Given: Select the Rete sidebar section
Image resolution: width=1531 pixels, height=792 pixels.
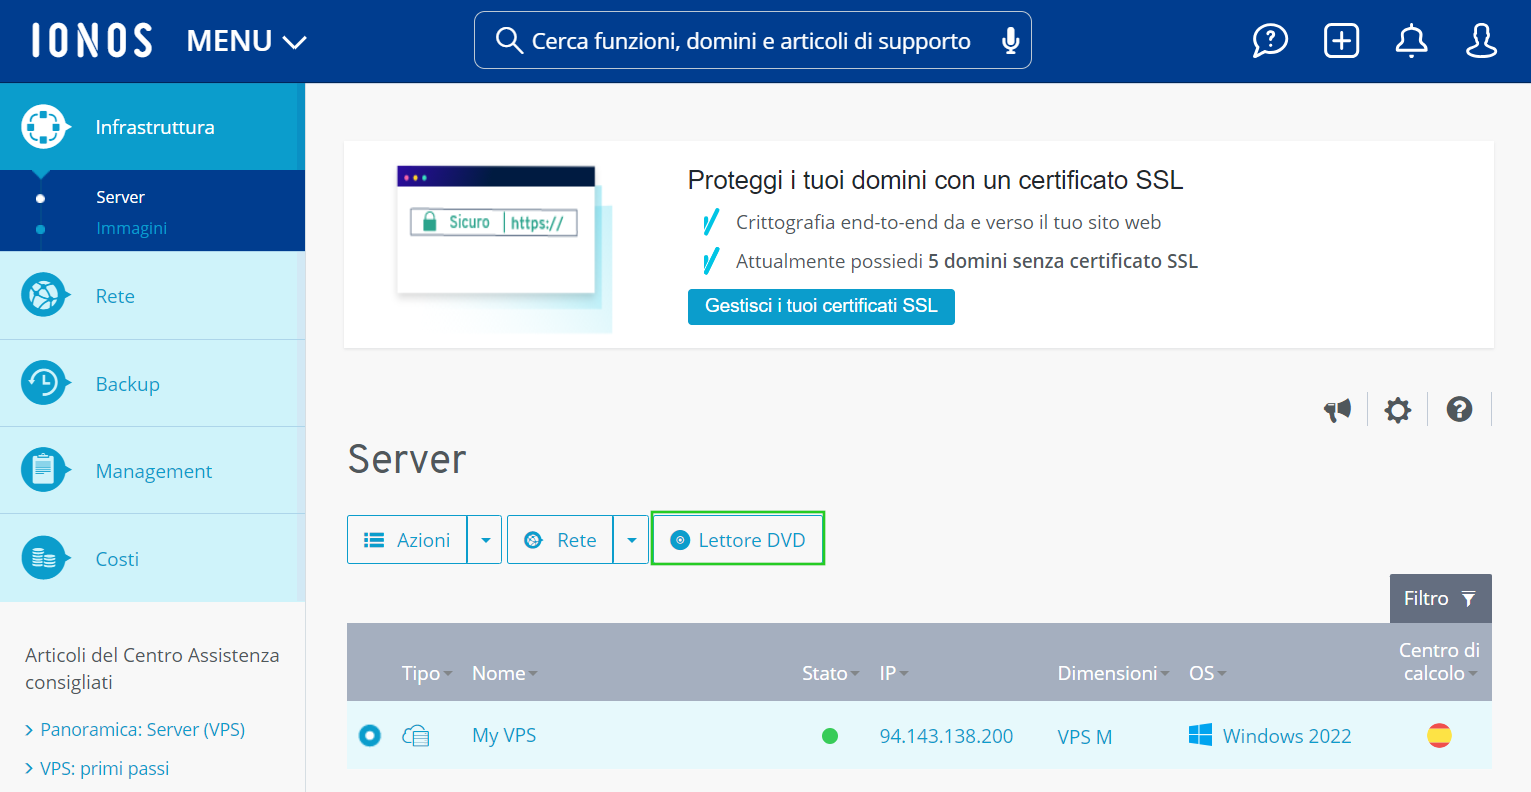Looking at the screenshot, I should pyautogui.click(x=152, y=296).
